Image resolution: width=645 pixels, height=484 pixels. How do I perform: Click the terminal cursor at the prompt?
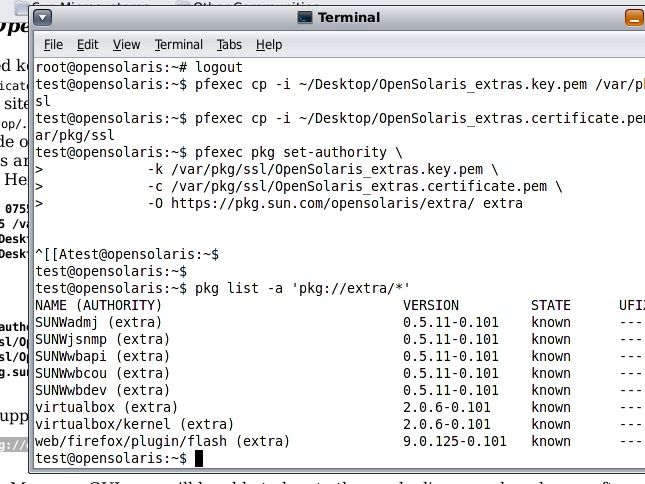(199, 458)
